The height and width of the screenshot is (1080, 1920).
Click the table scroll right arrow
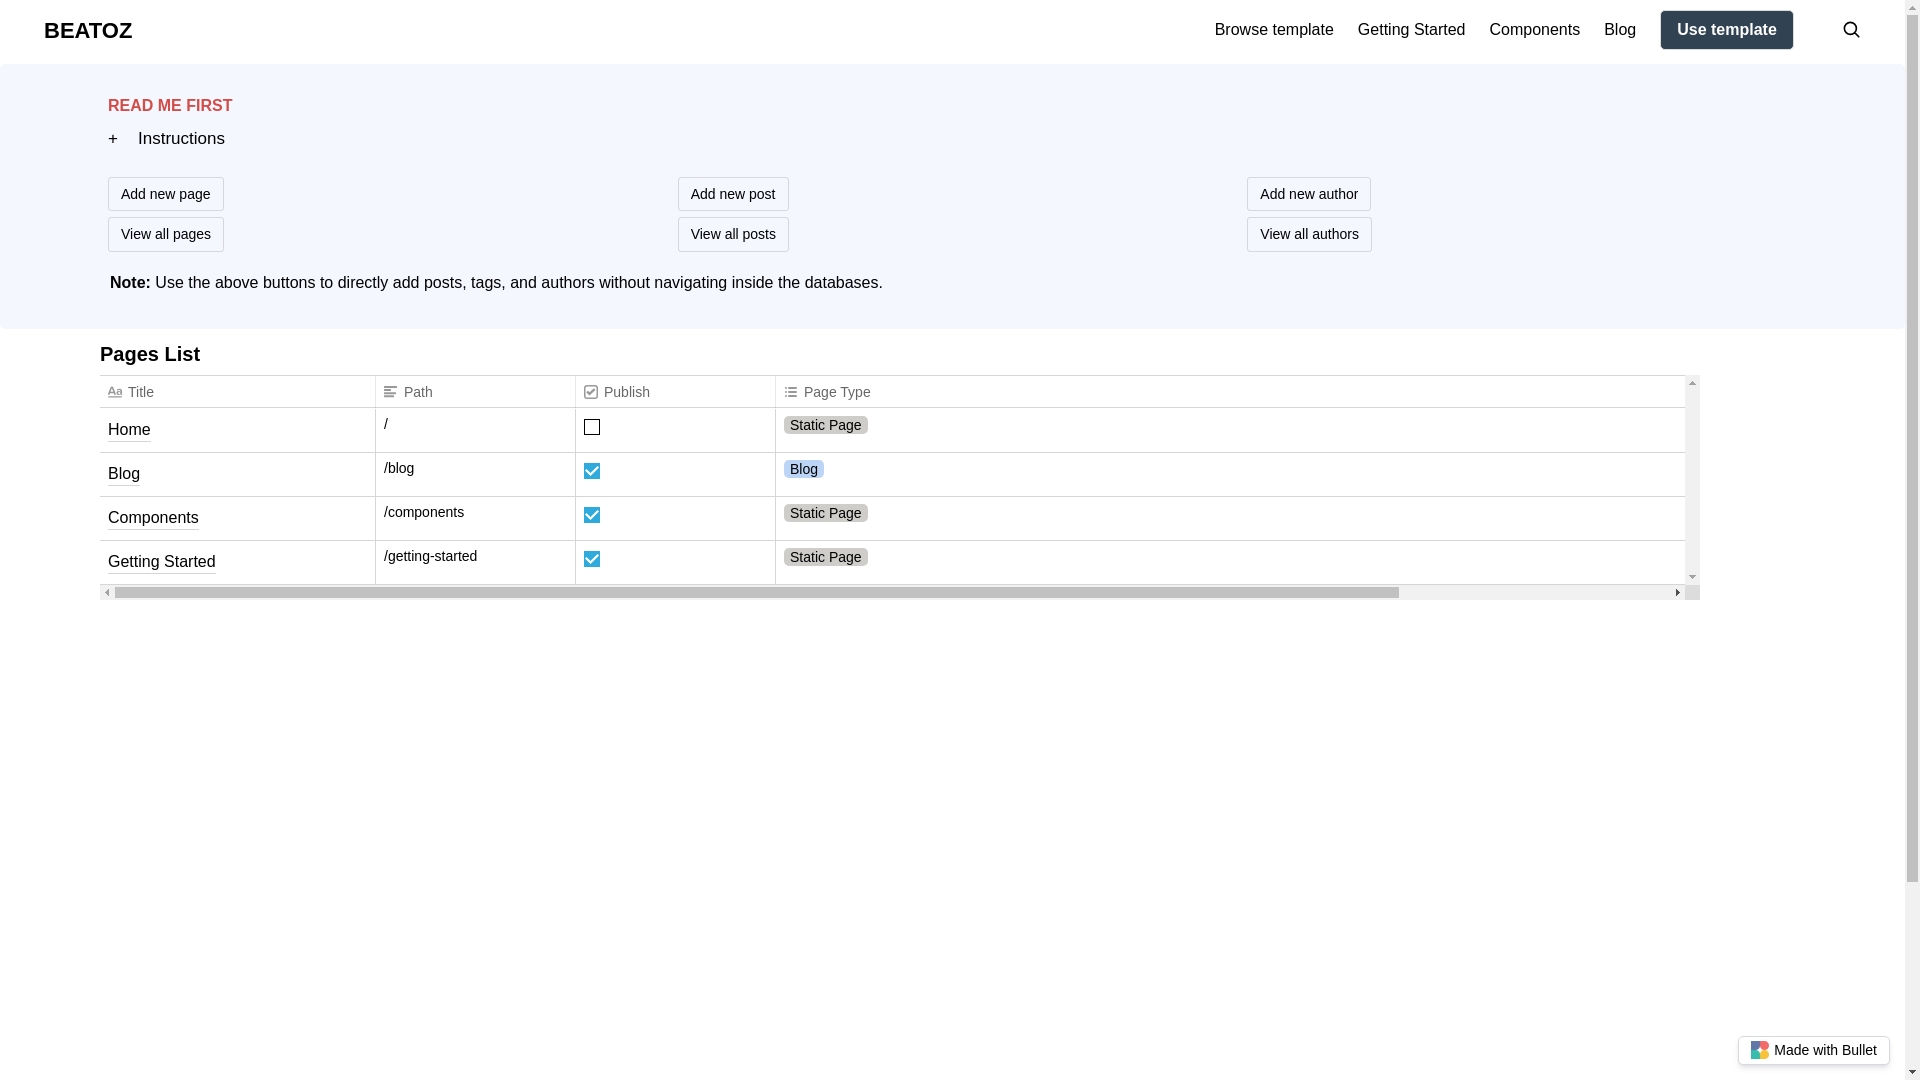(x=1678, y=593)
